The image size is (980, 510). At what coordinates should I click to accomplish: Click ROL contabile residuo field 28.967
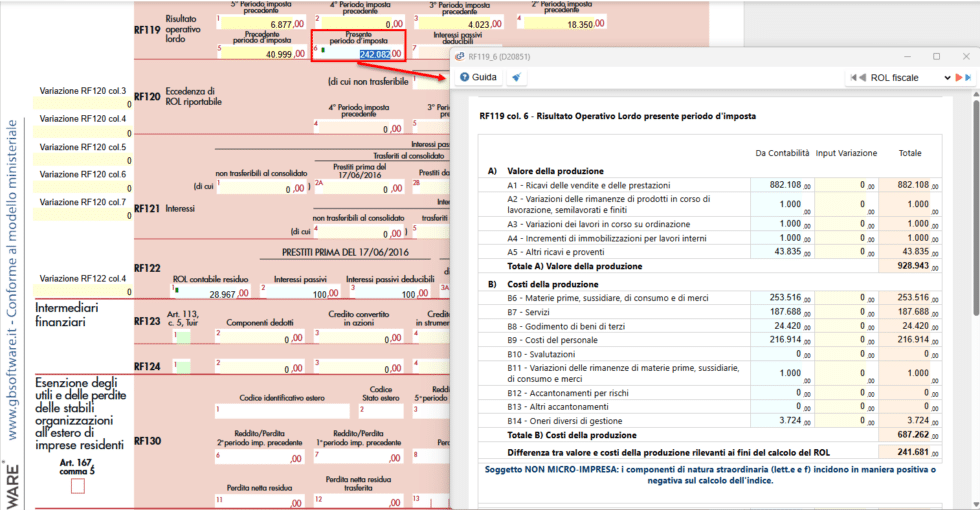pos(211,292)
